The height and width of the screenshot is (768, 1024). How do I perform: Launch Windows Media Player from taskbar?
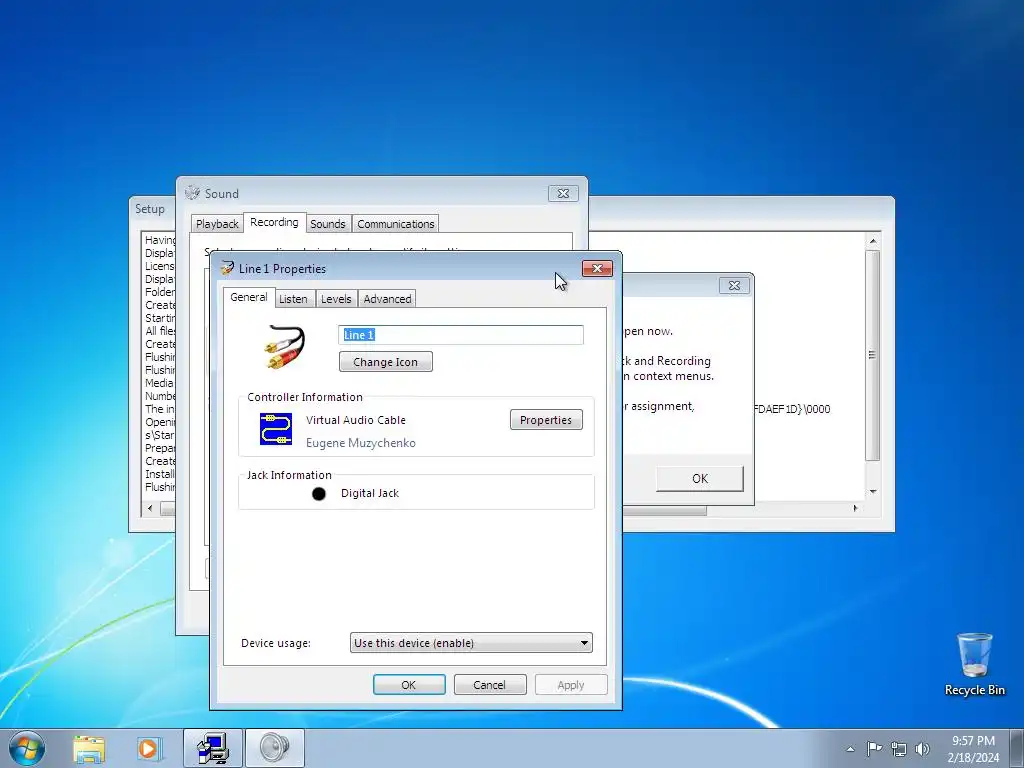[x=149, y=748]
